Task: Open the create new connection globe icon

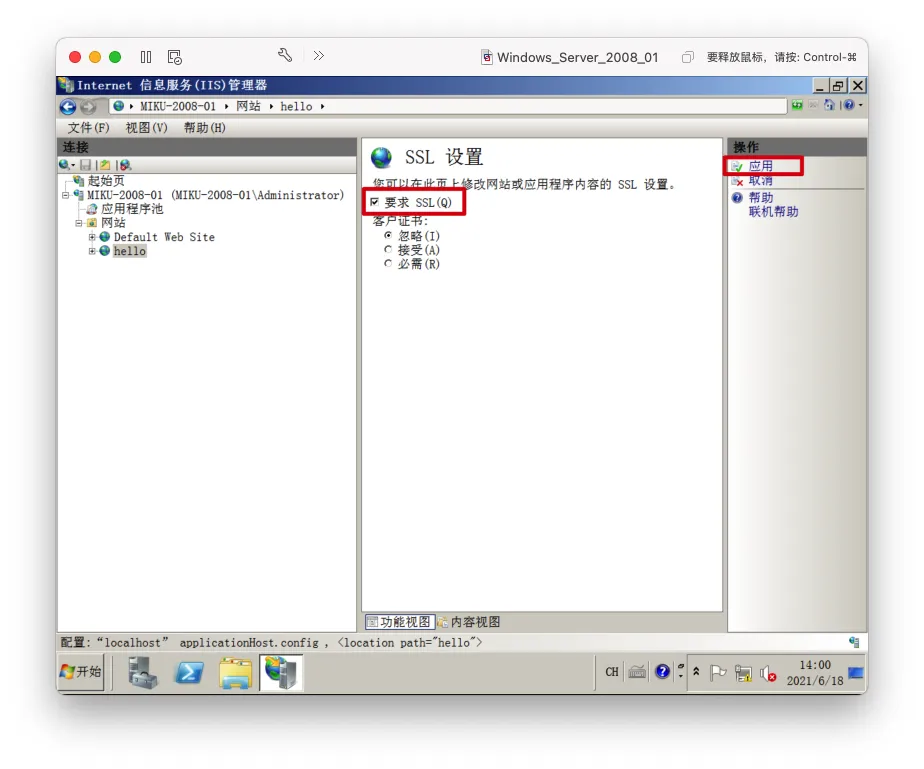Action: coord(65,165)
